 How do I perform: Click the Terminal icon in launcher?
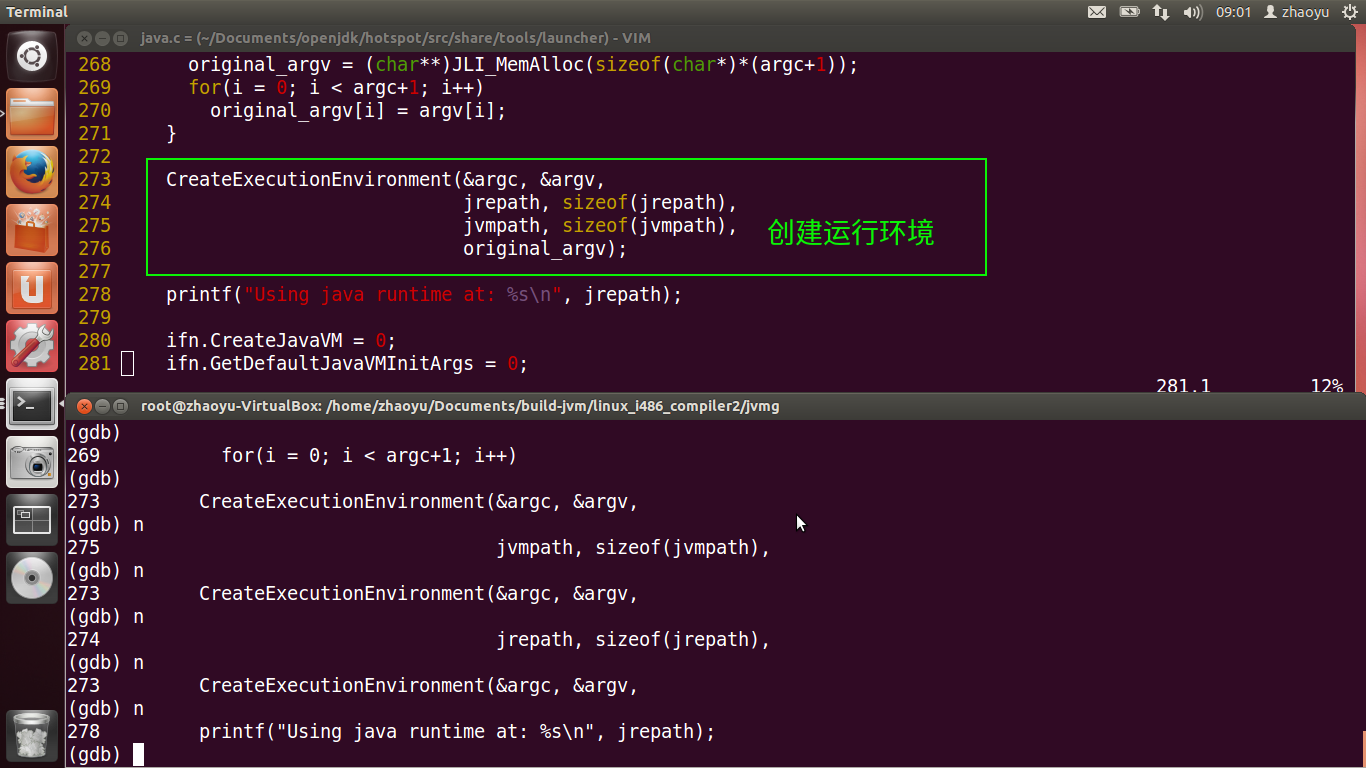(x=32, y=404)
